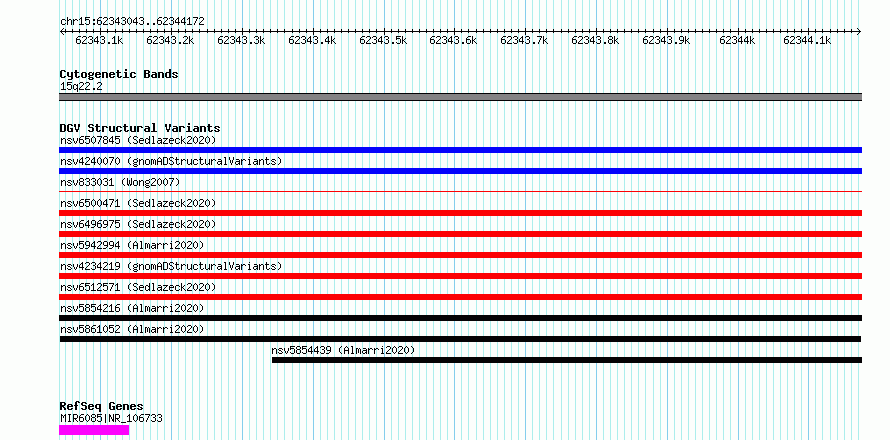
Task: Click the RefSeq Genes track title
Action: [101, 407]
